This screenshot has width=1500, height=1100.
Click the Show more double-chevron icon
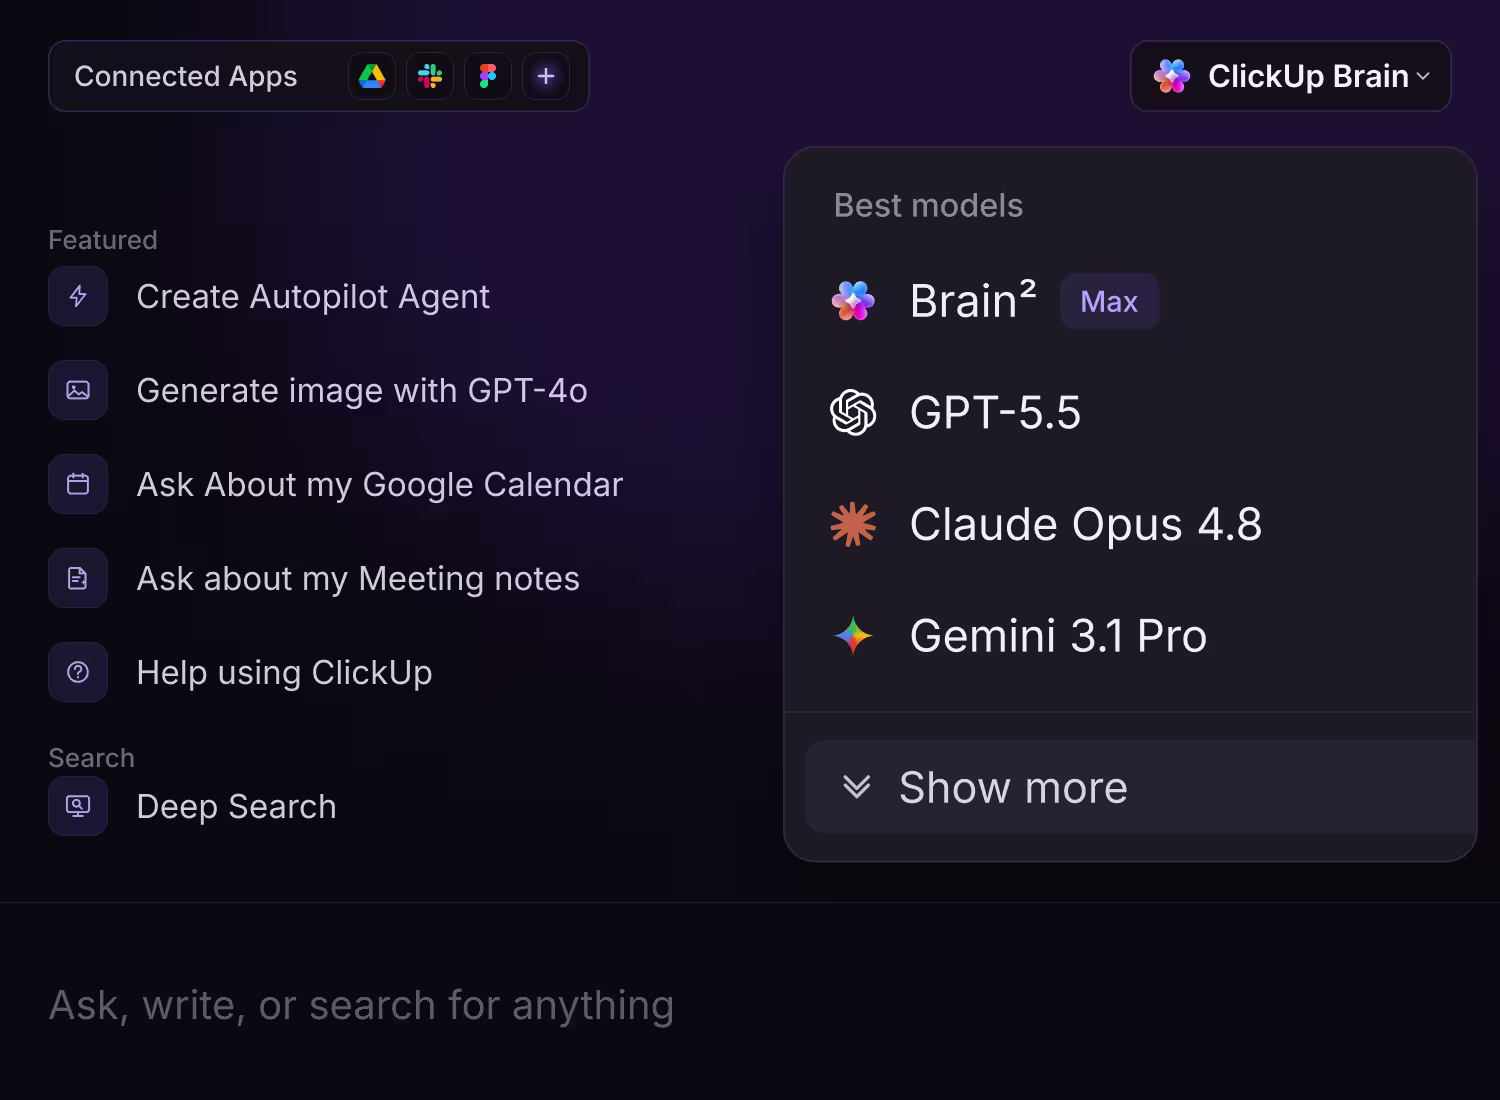click(856, 787)
